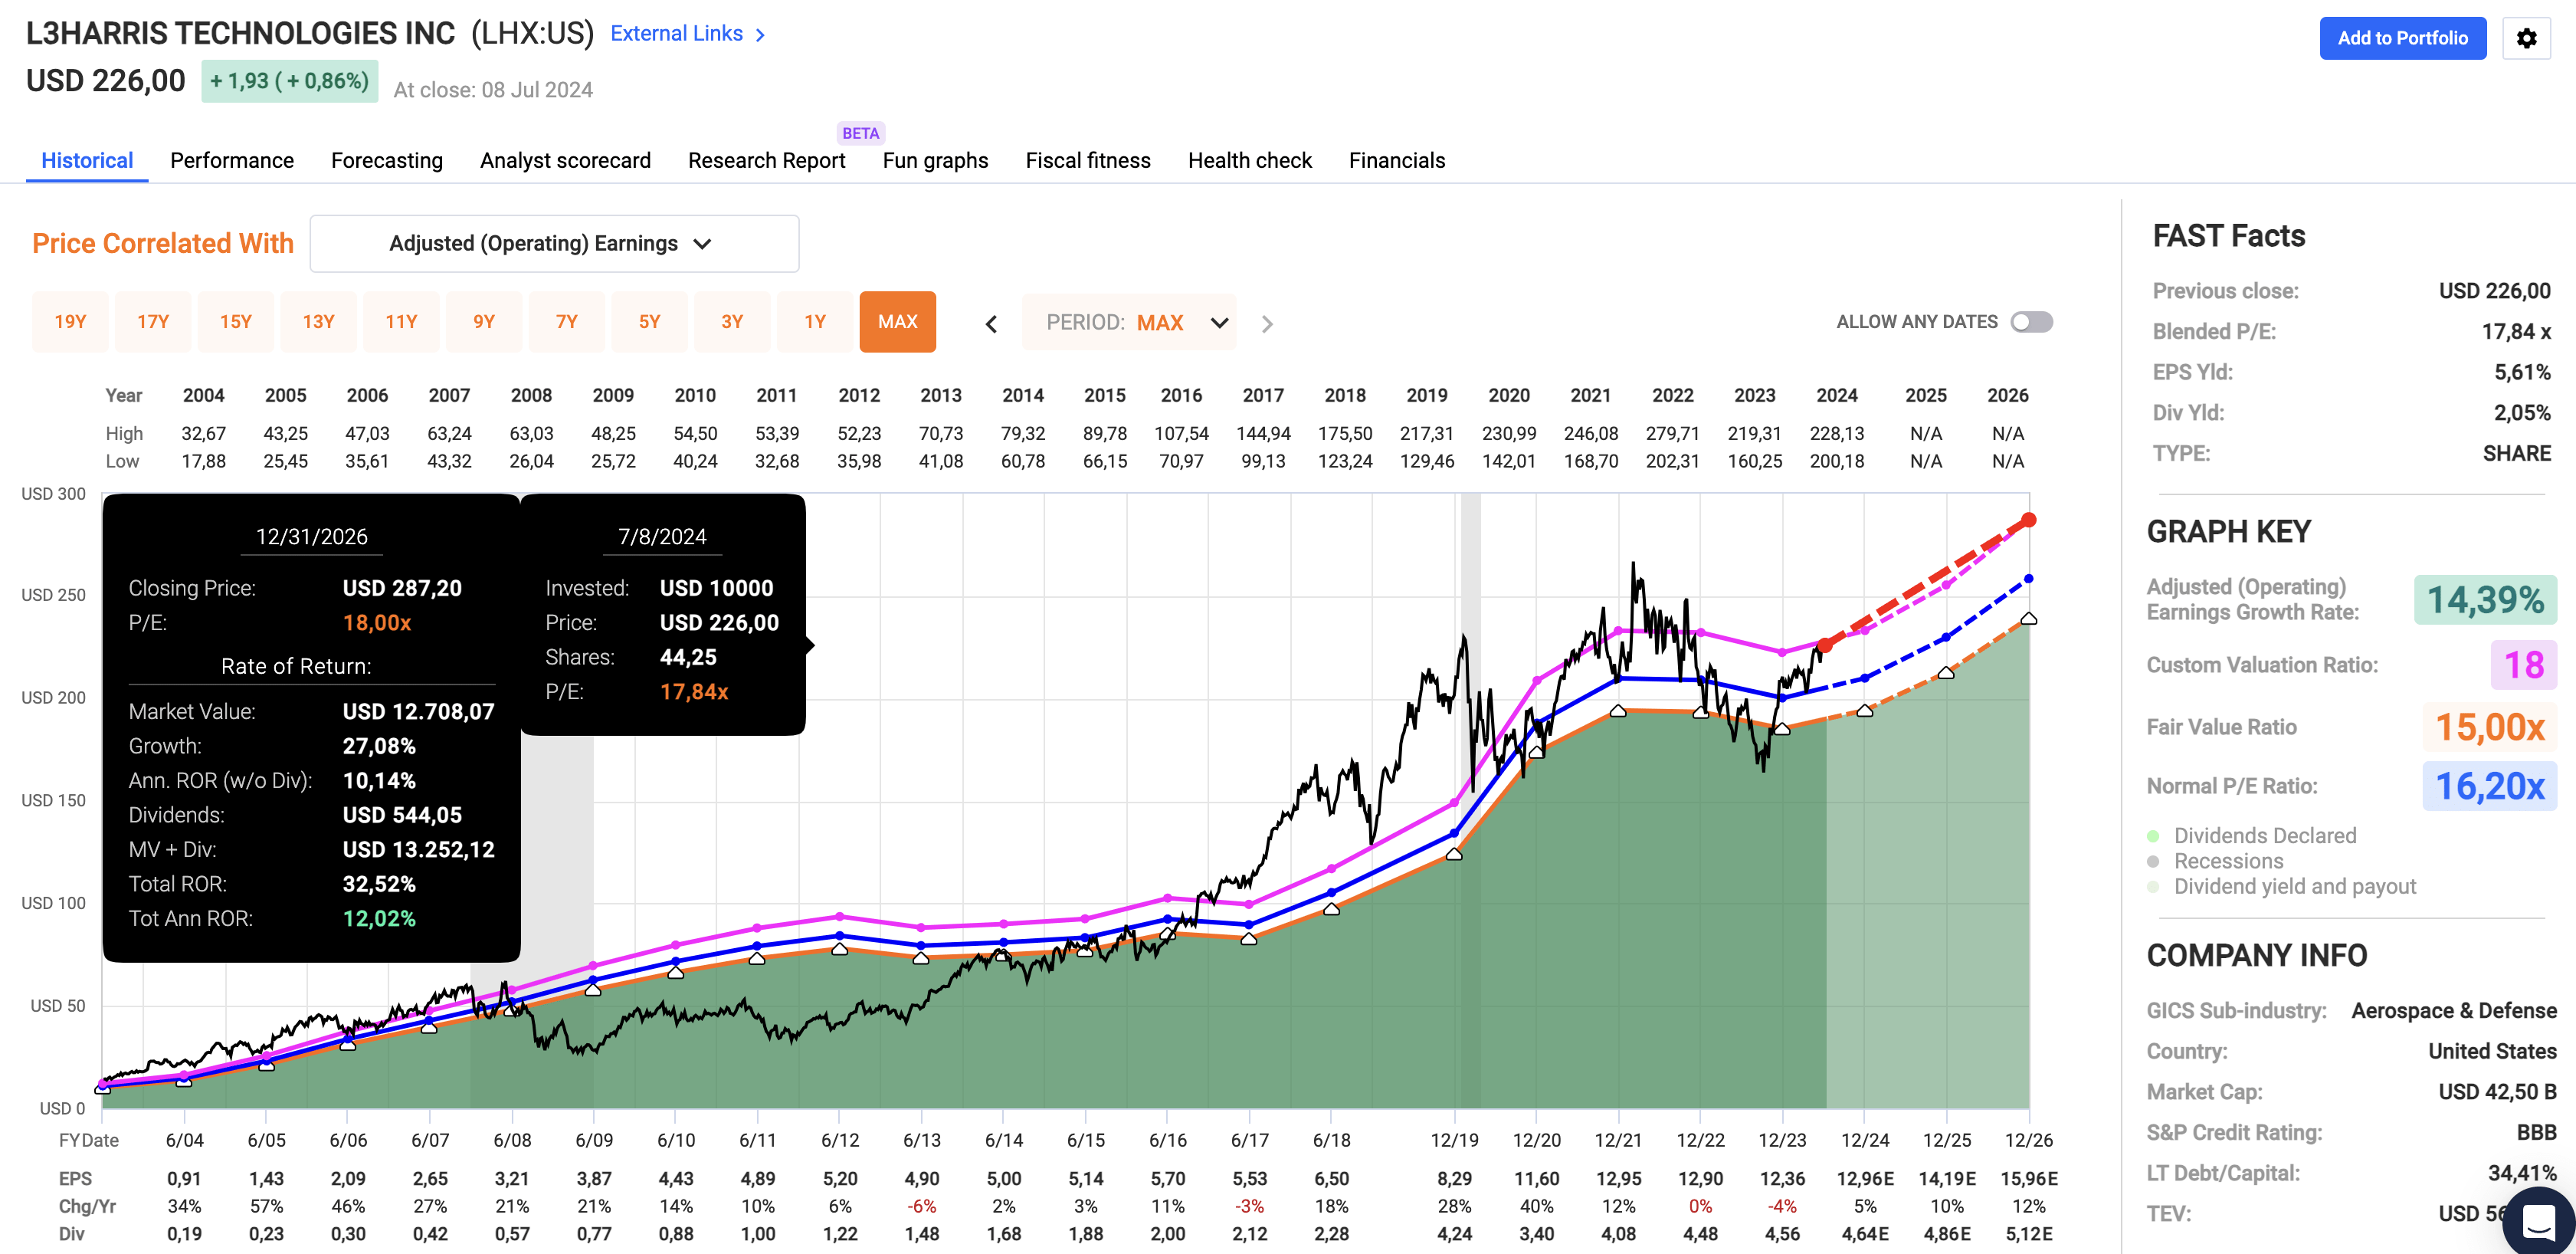Click the 2024 year column header
The height and width of the screenshot is (1254, 2576).
pos(1837,395)
